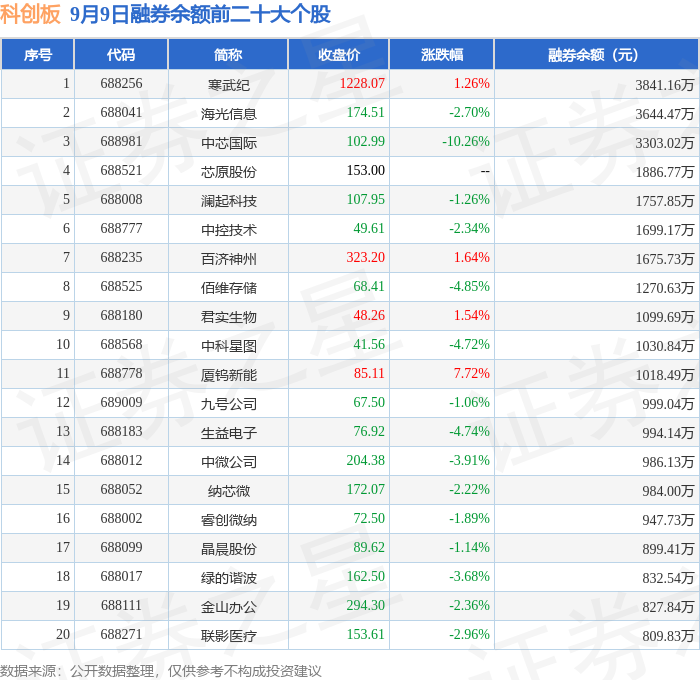The width and height of the screenshot is (700, 680).
Task: Click the orange 科创板 title label
Action: 30,14
